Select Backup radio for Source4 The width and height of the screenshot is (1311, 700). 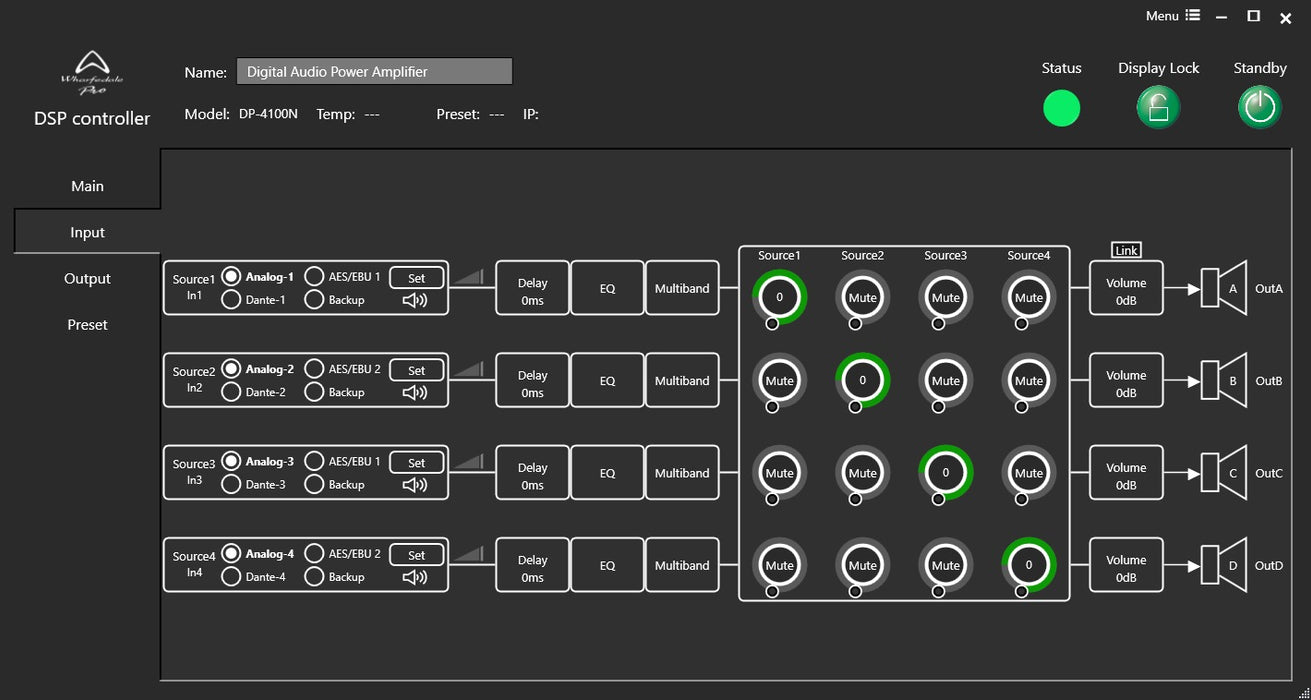pos(314,577)
